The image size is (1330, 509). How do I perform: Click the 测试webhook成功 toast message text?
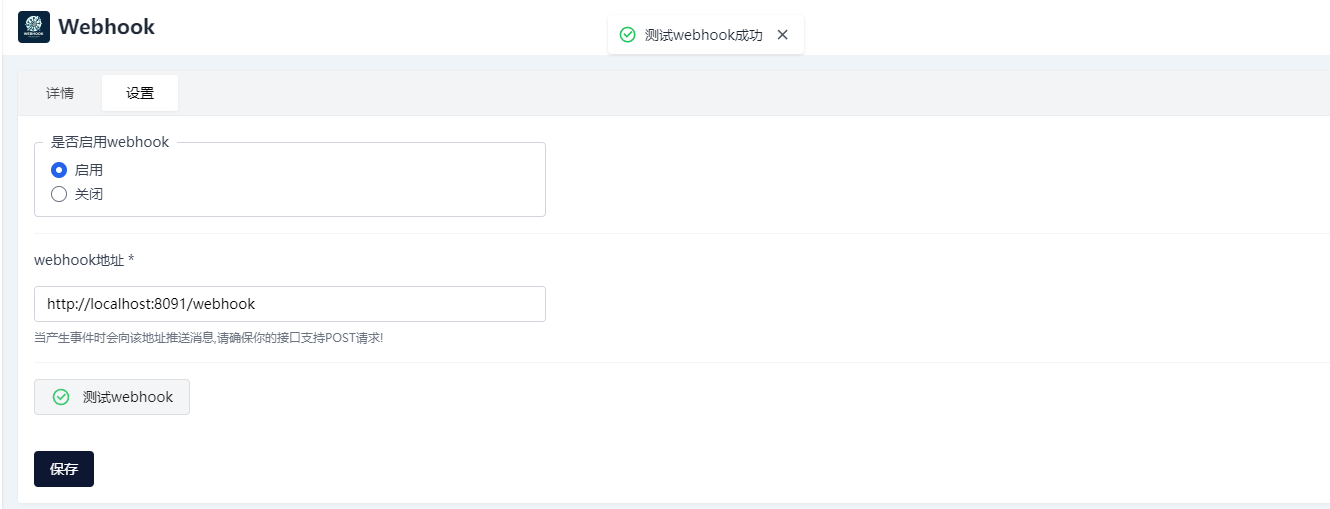pos(703,35)
